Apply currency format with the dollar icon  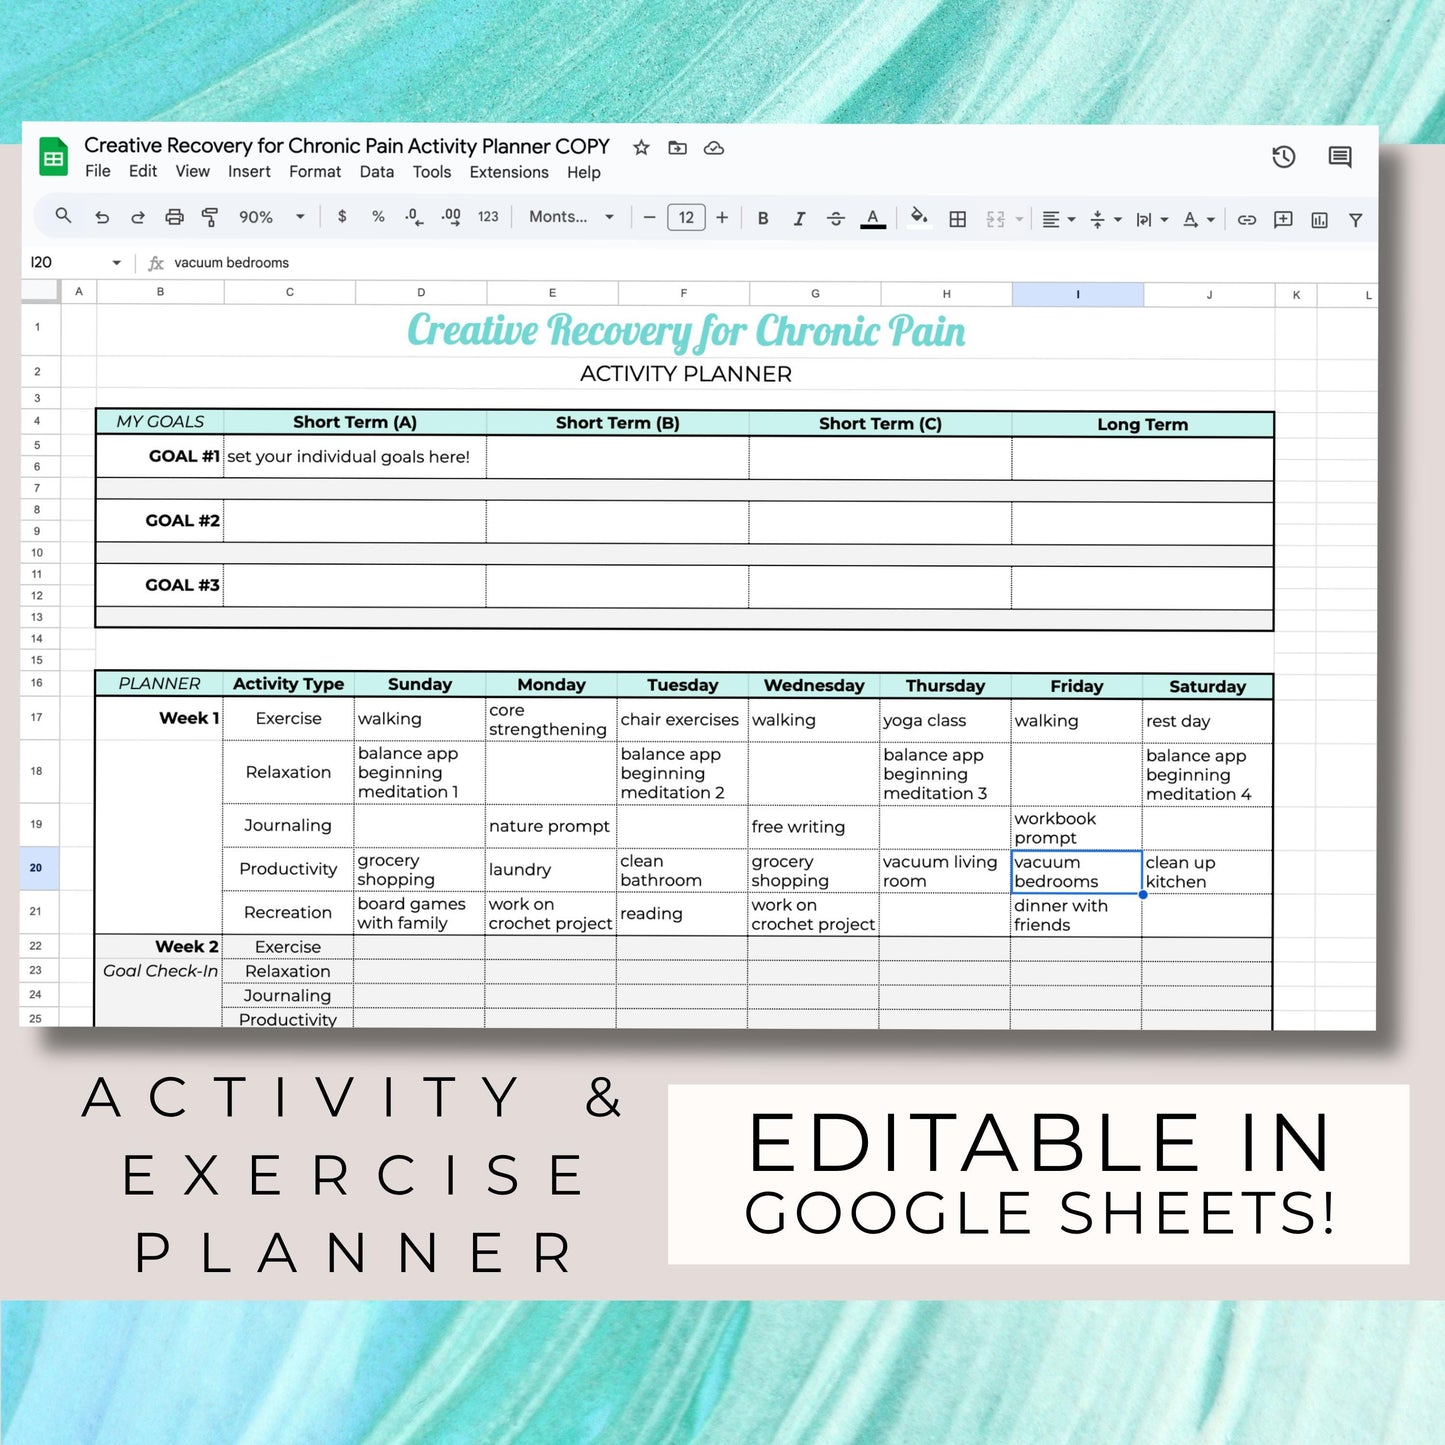coord(341,217)
